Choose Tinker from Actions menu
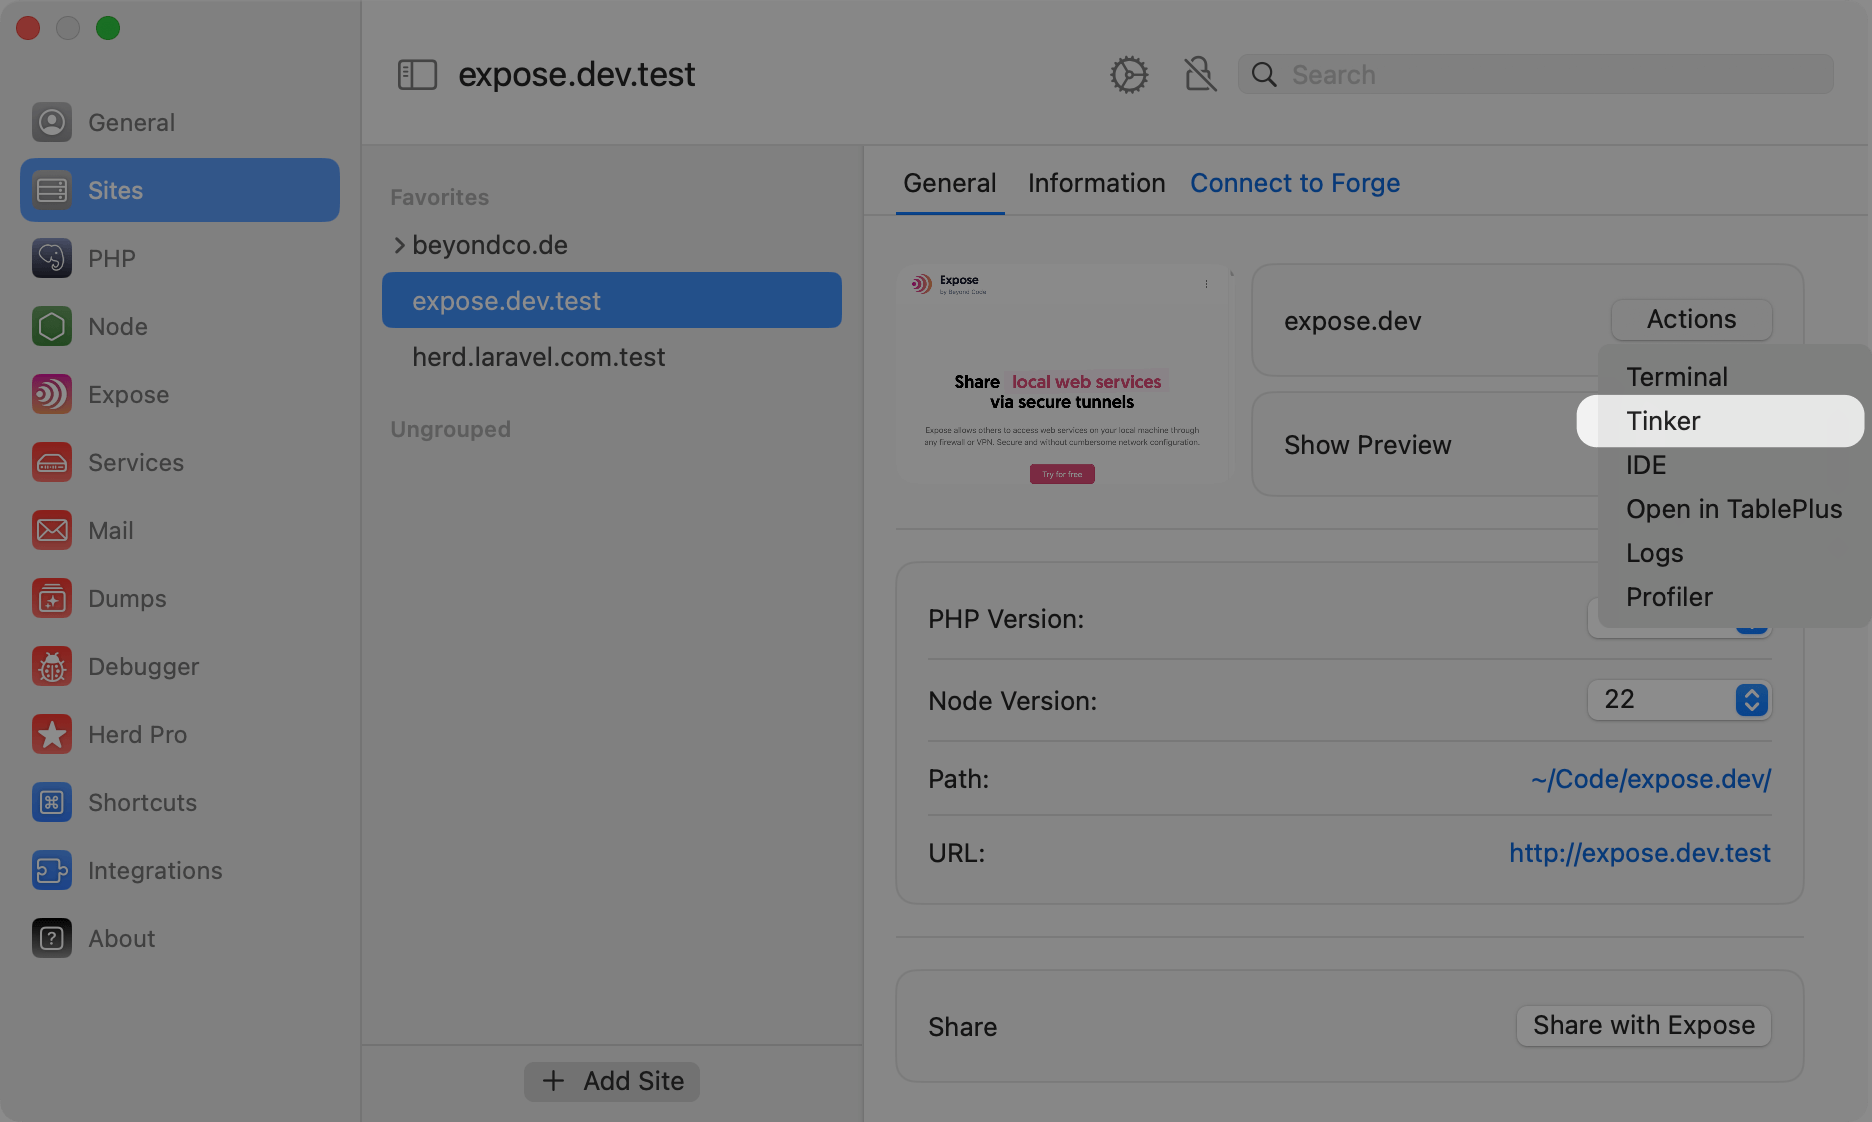1872x1122 pixels. coord(1720,421)
